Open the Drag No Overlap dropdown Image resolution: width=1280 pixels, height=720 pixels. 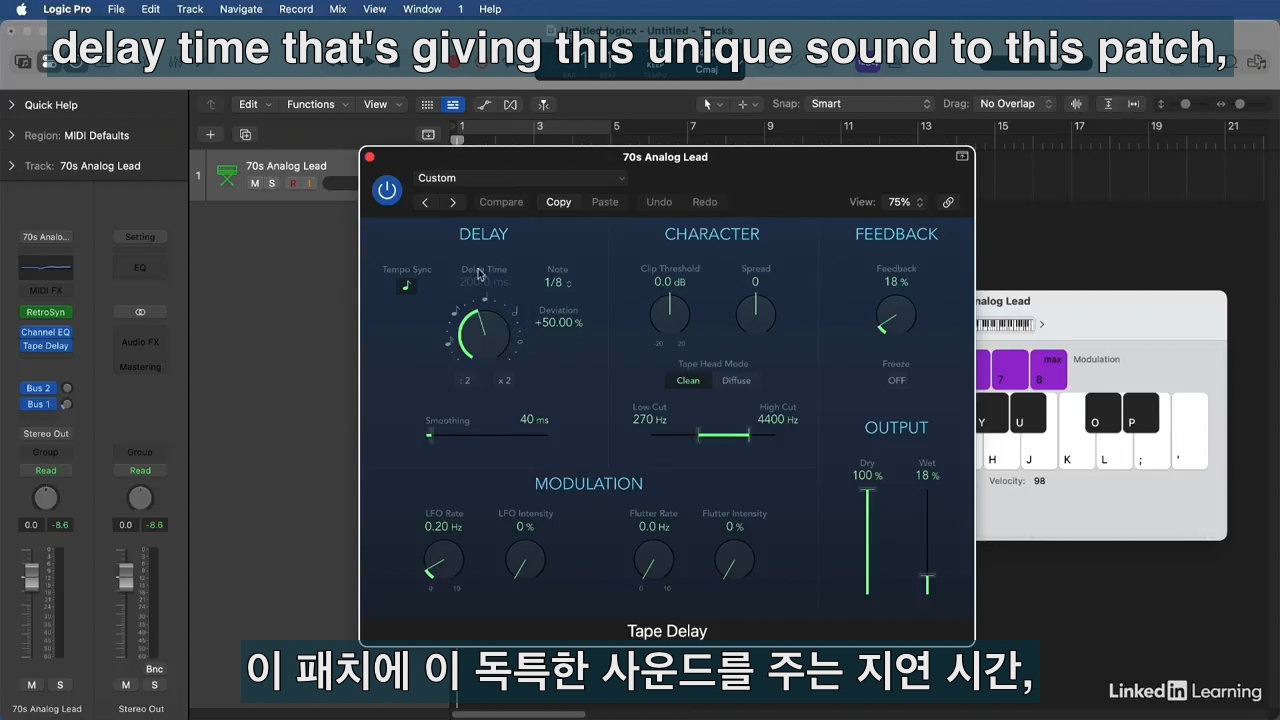coord(1017,104)
